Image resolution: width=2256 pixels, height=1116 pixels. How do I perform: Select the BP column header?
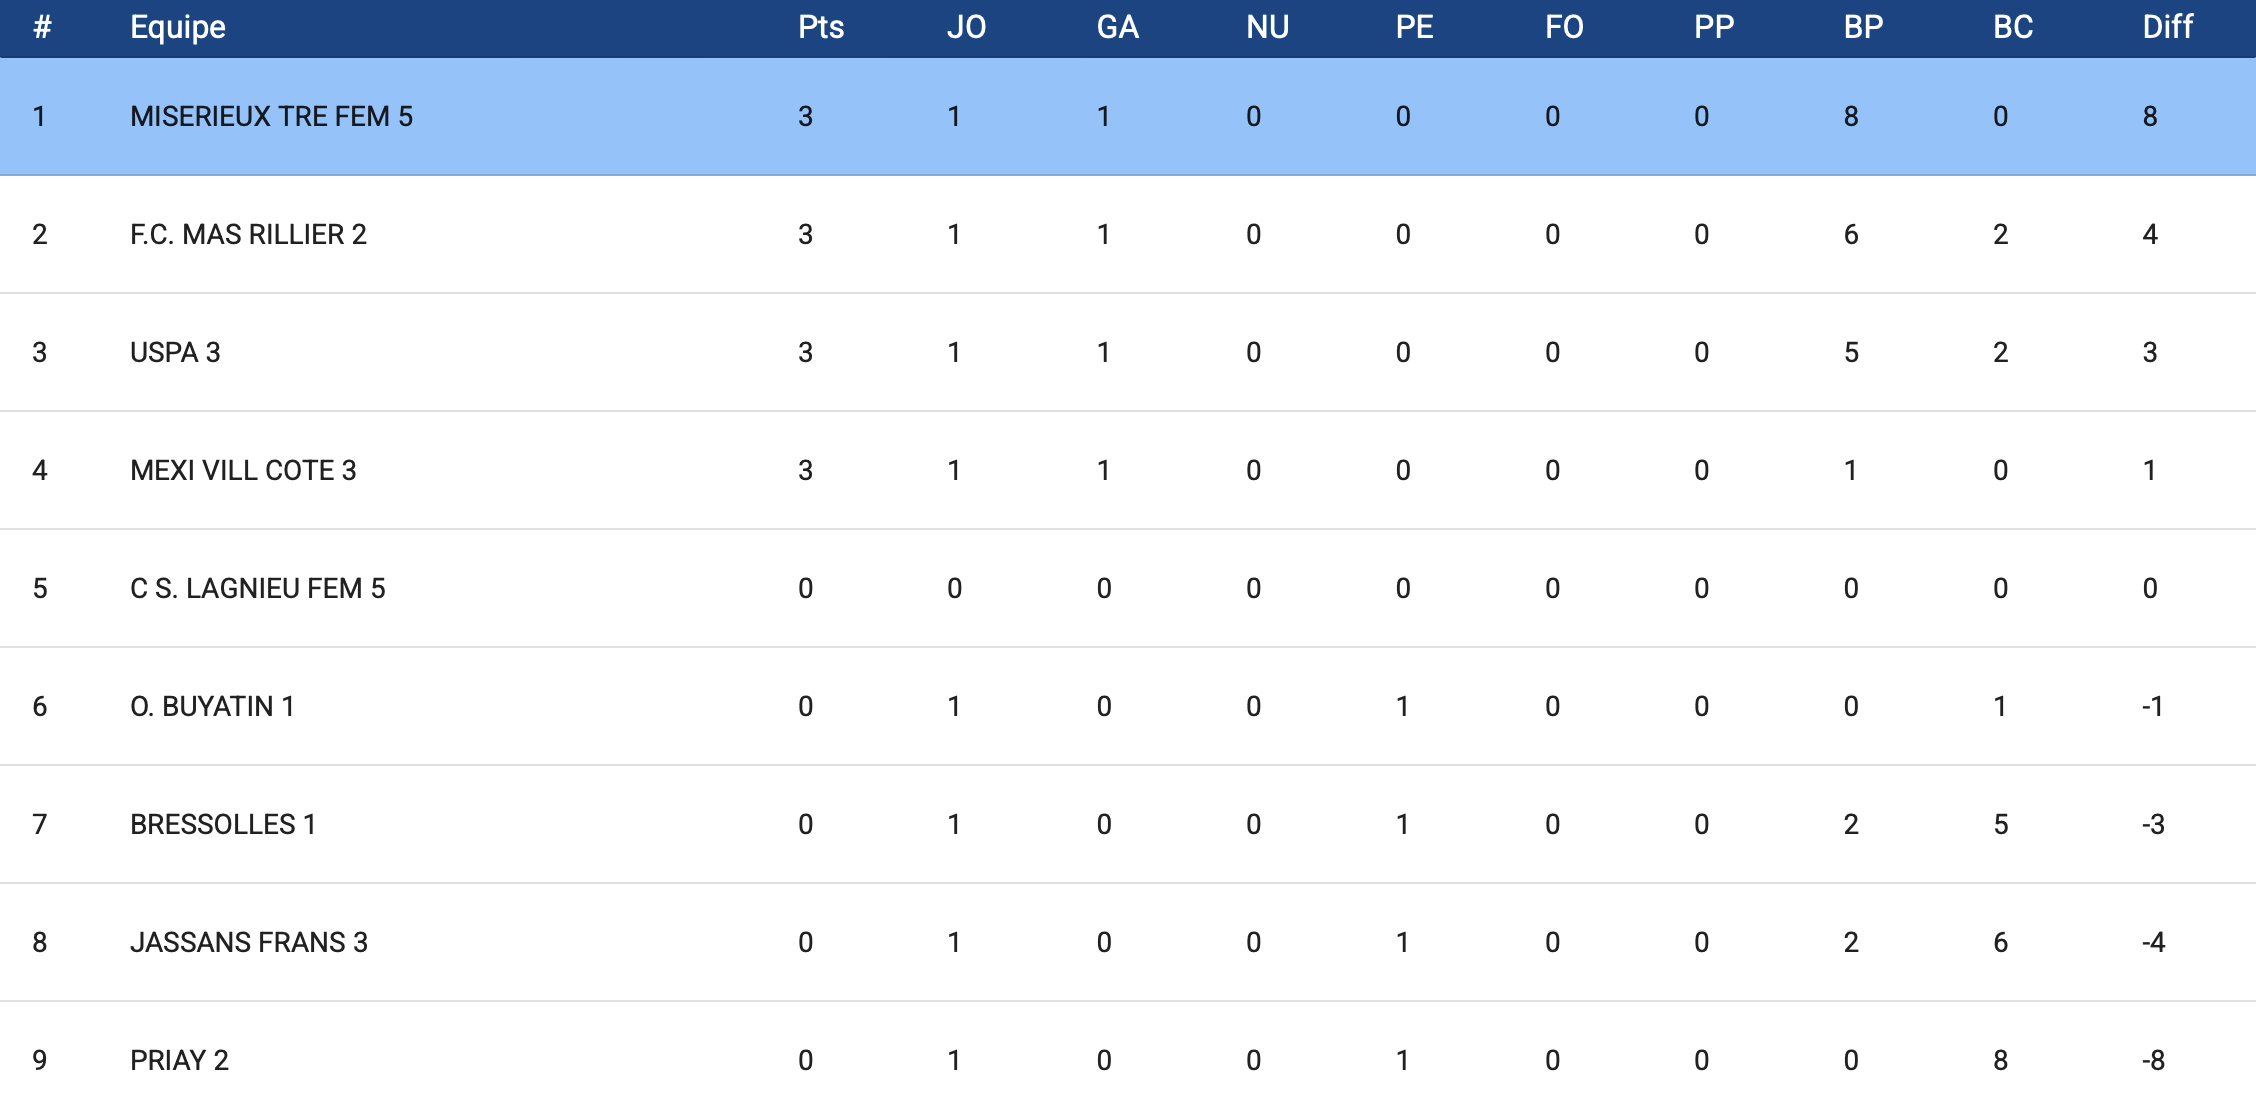(x=1863, y=27)
